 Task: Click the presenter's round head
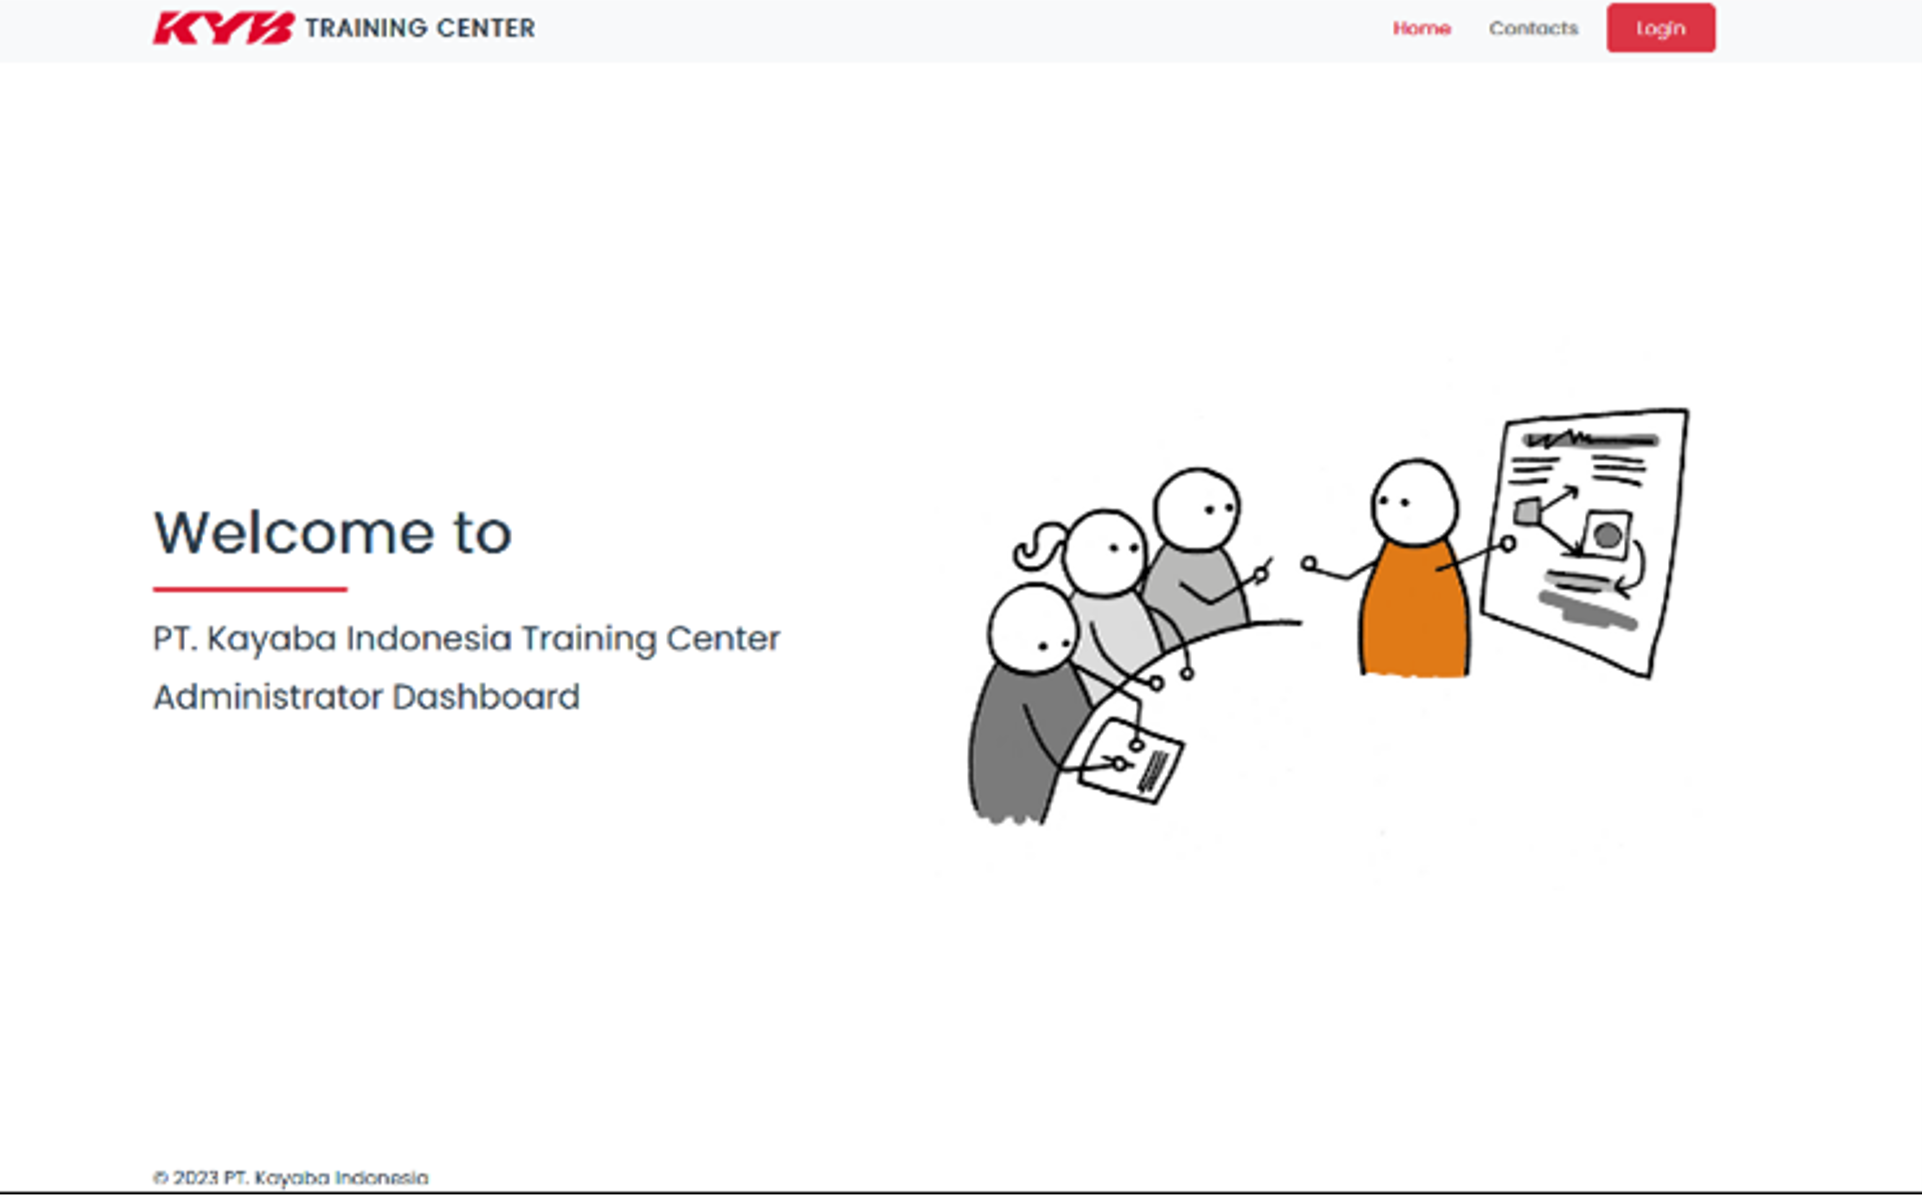tap(1413, 502)
